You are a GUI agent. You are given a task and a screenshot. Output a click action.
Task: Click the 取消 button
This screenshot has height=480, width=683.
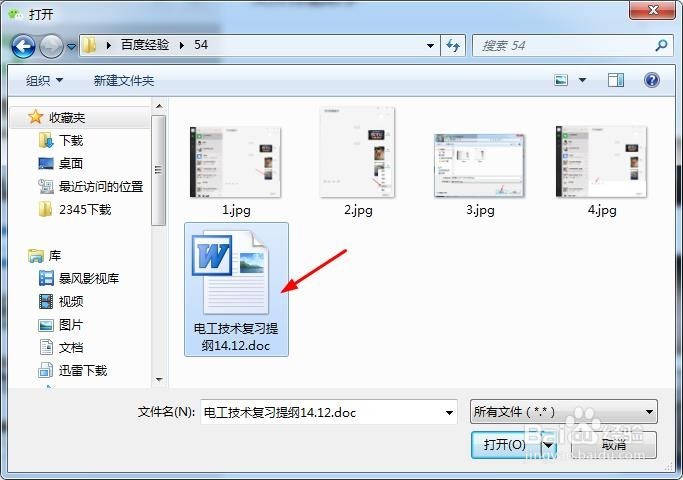point(613,445)
